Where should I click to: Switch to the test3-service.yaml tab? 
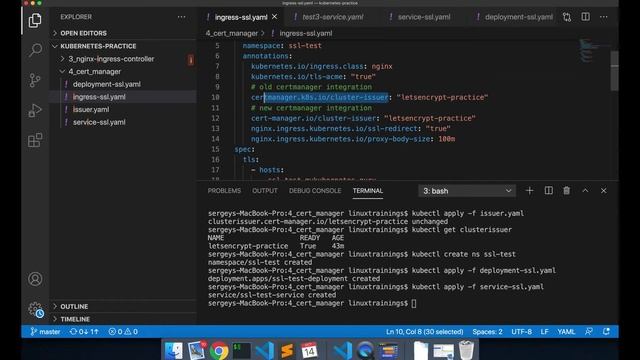point(333,17)
